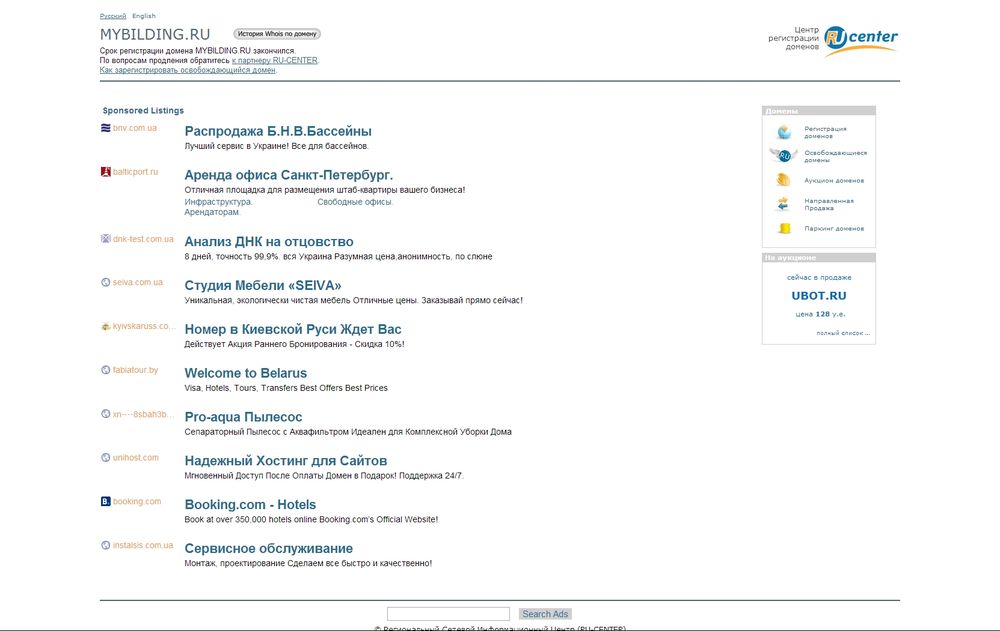
Task: Click instalsis.com.ua domain text
Action: pyautogui.click(x=143, y=546)
